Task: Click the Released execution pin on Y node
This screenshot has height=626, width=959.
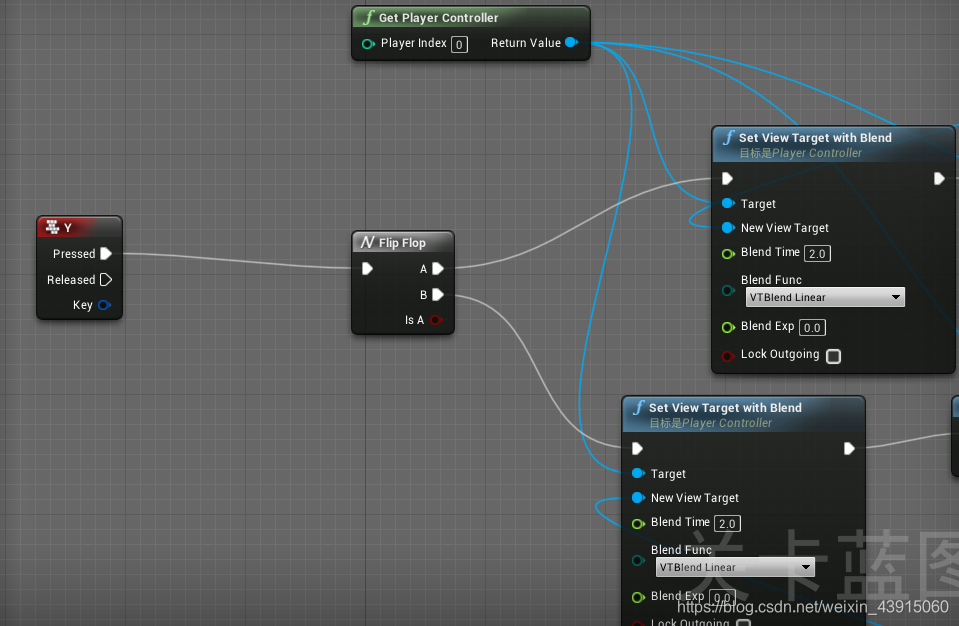Action: pyautogui.click(x=106, y=279)
